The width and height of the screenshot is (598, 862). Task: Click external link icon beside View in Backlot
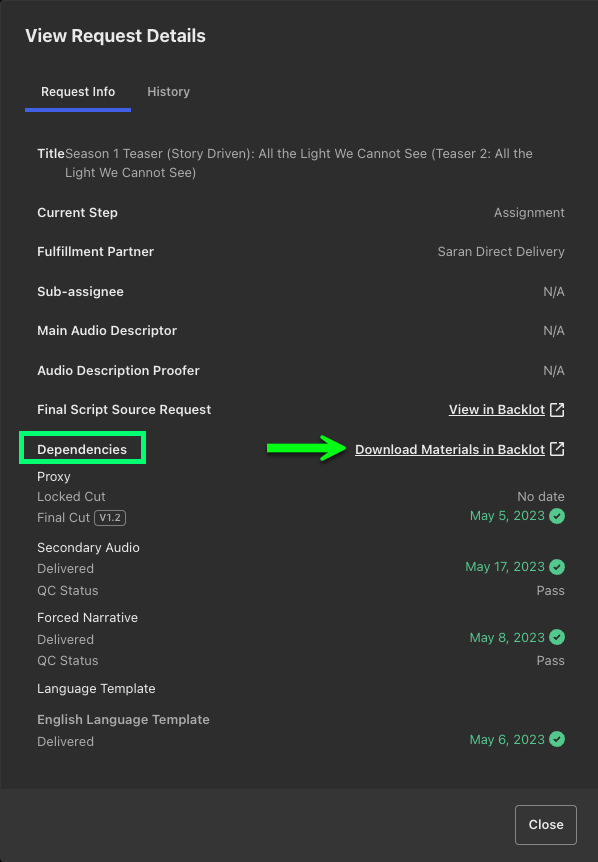tap(557, 410)
